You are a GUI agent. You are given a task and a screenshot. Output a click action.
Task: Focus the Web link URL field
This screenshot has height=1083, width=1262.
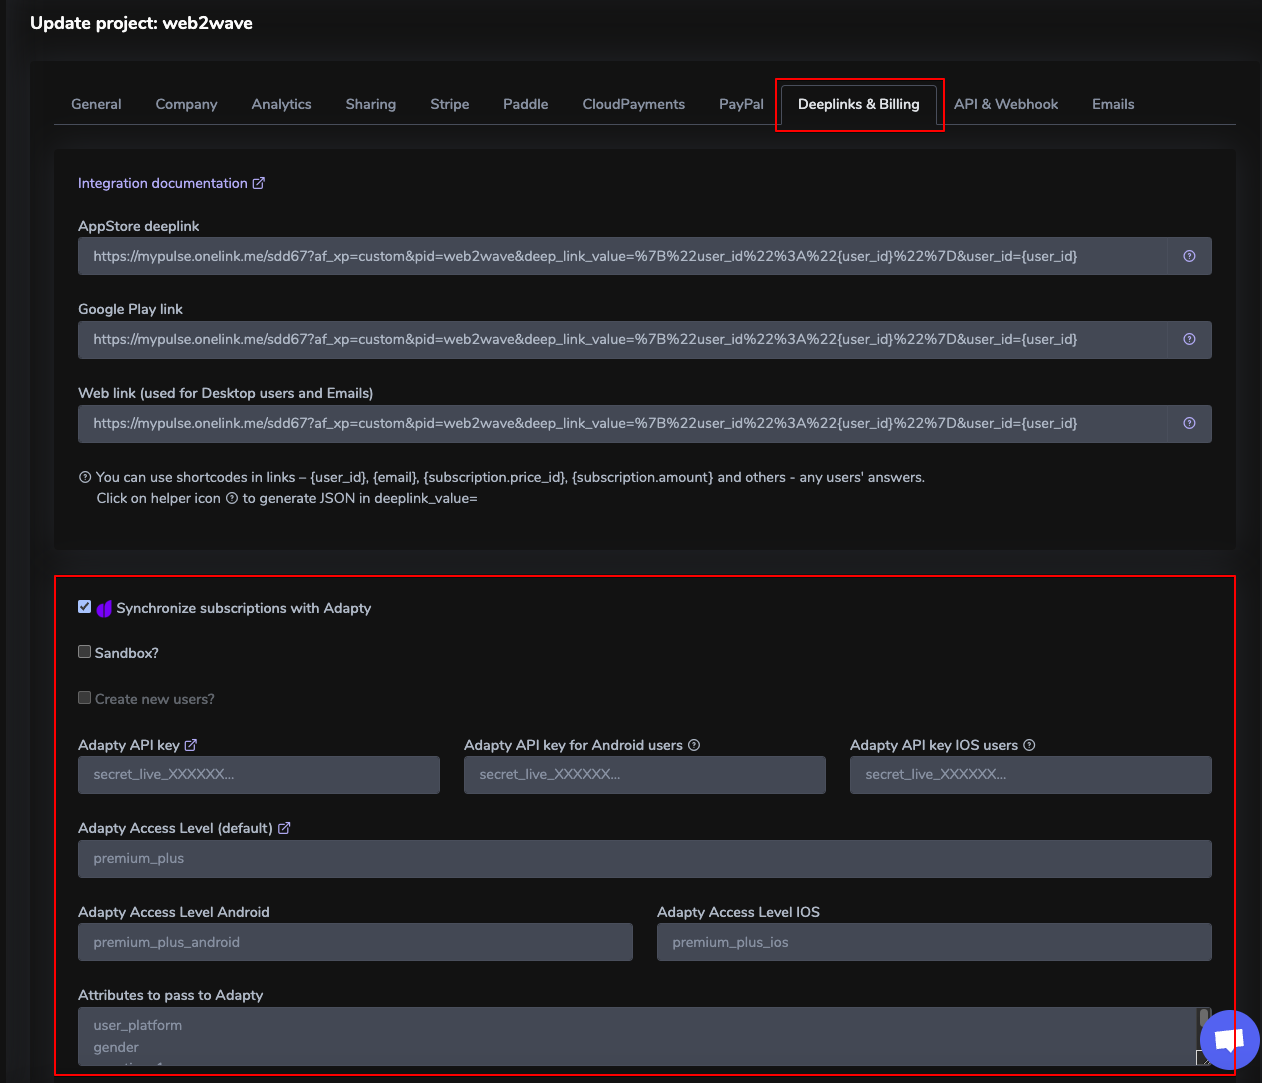pos(622,424)
